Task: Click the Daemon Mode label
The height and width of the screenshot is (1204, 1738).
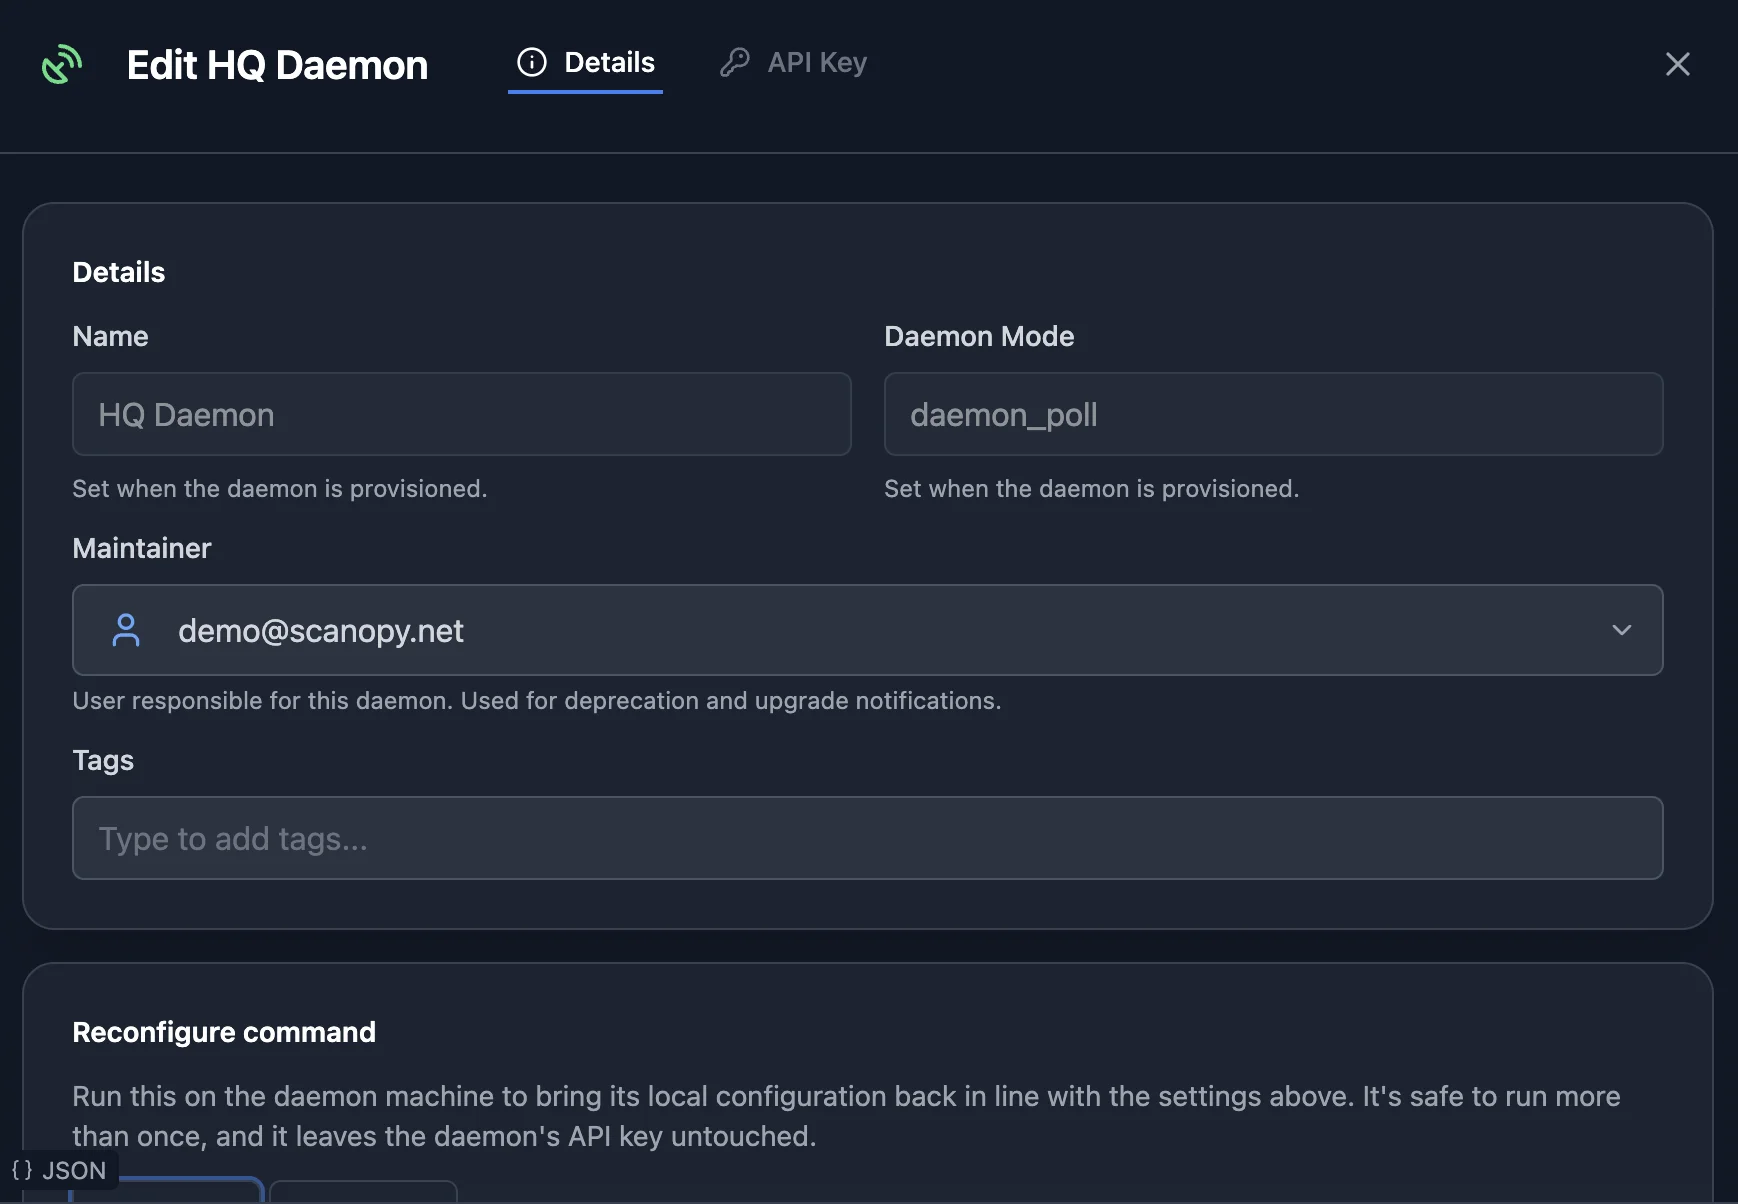Action: 979,336
